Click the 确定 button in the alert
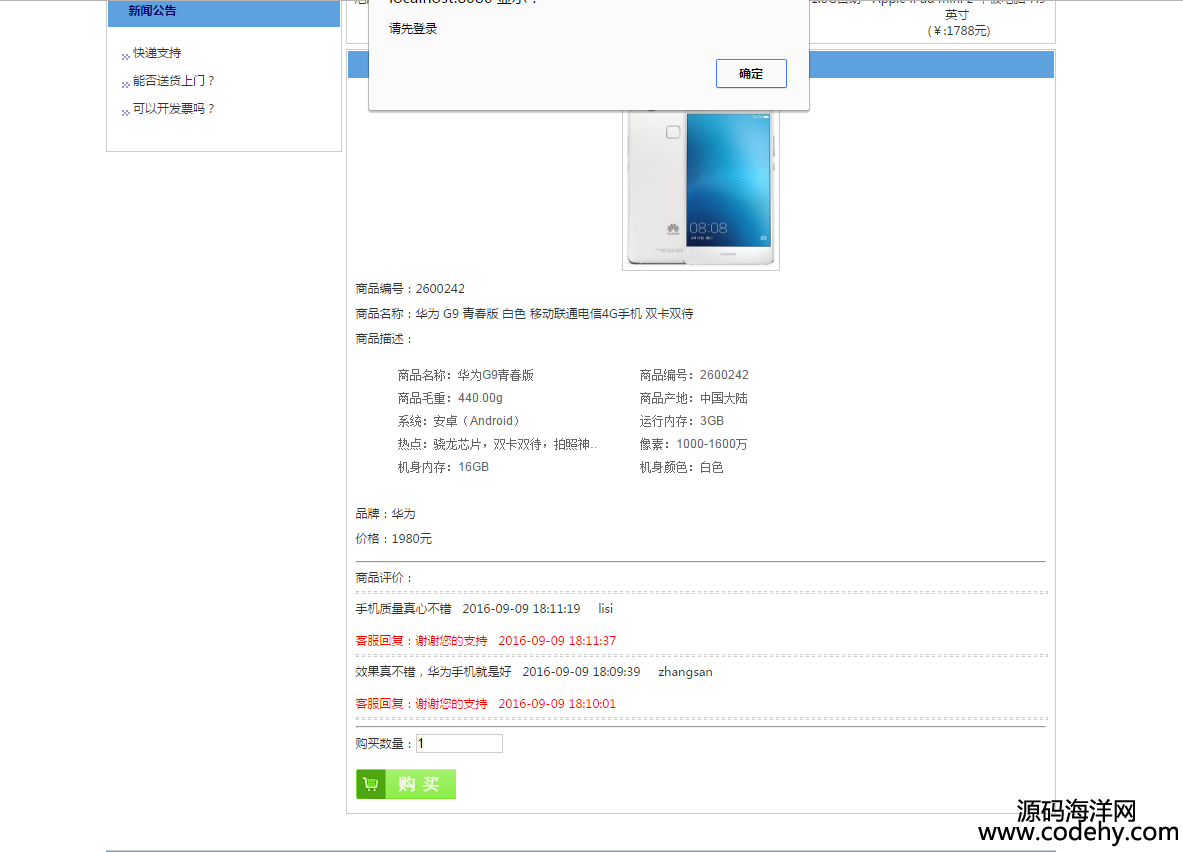Viewport: 1183px width, 852px height. [x=751, y=74]
